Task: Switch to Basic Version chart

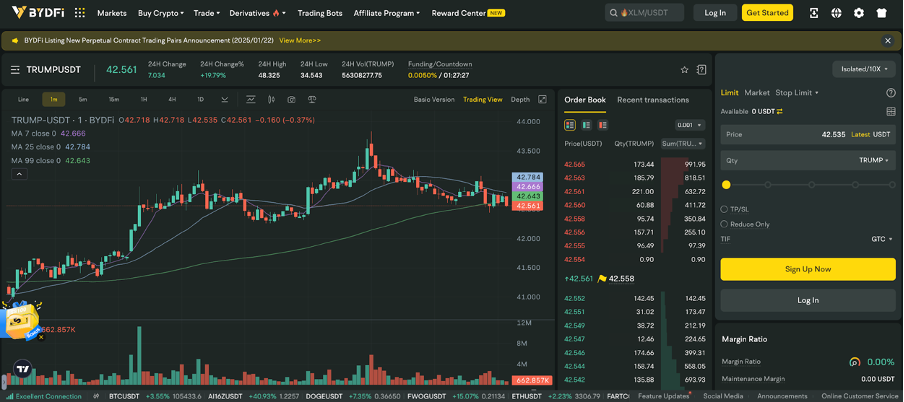Action: click(x=434, y=99)
